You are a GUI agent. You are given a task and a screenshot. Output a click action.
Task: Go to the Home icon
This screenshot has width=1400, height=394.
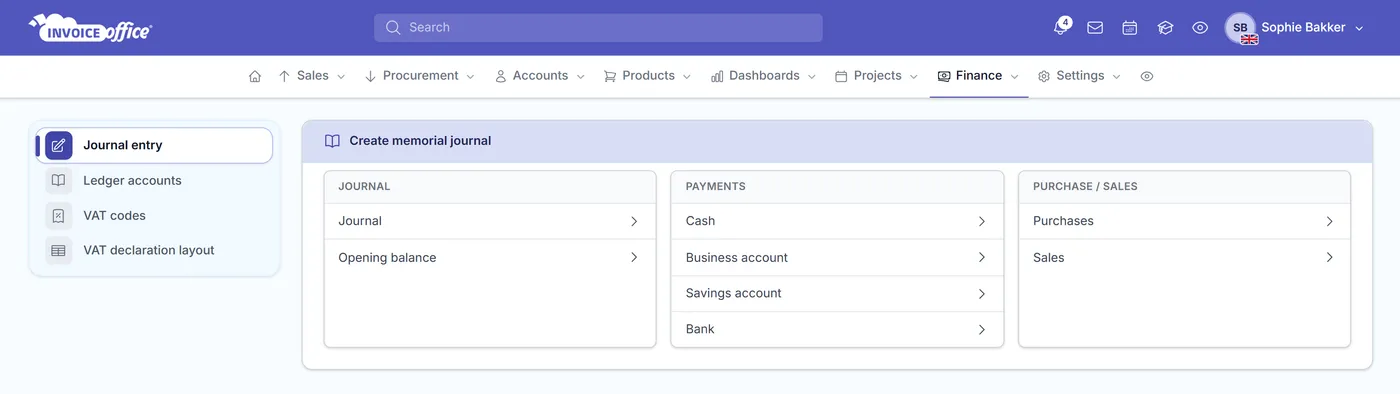pyautogui.click(x=255, y=76)
